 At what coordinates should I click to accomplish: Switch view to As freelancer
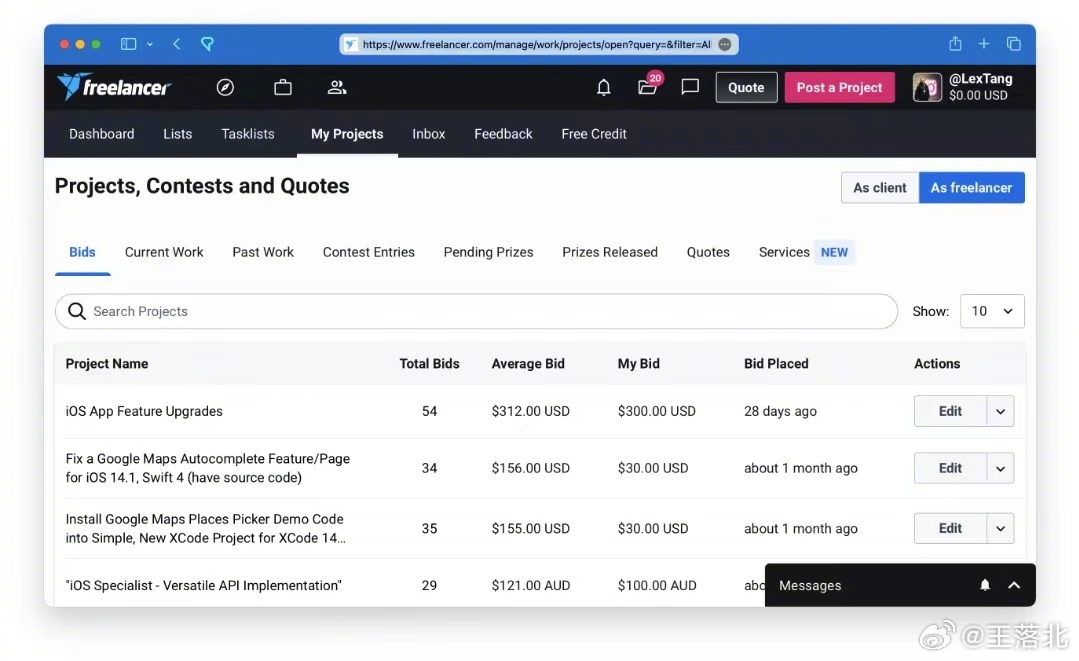(972, 188)
